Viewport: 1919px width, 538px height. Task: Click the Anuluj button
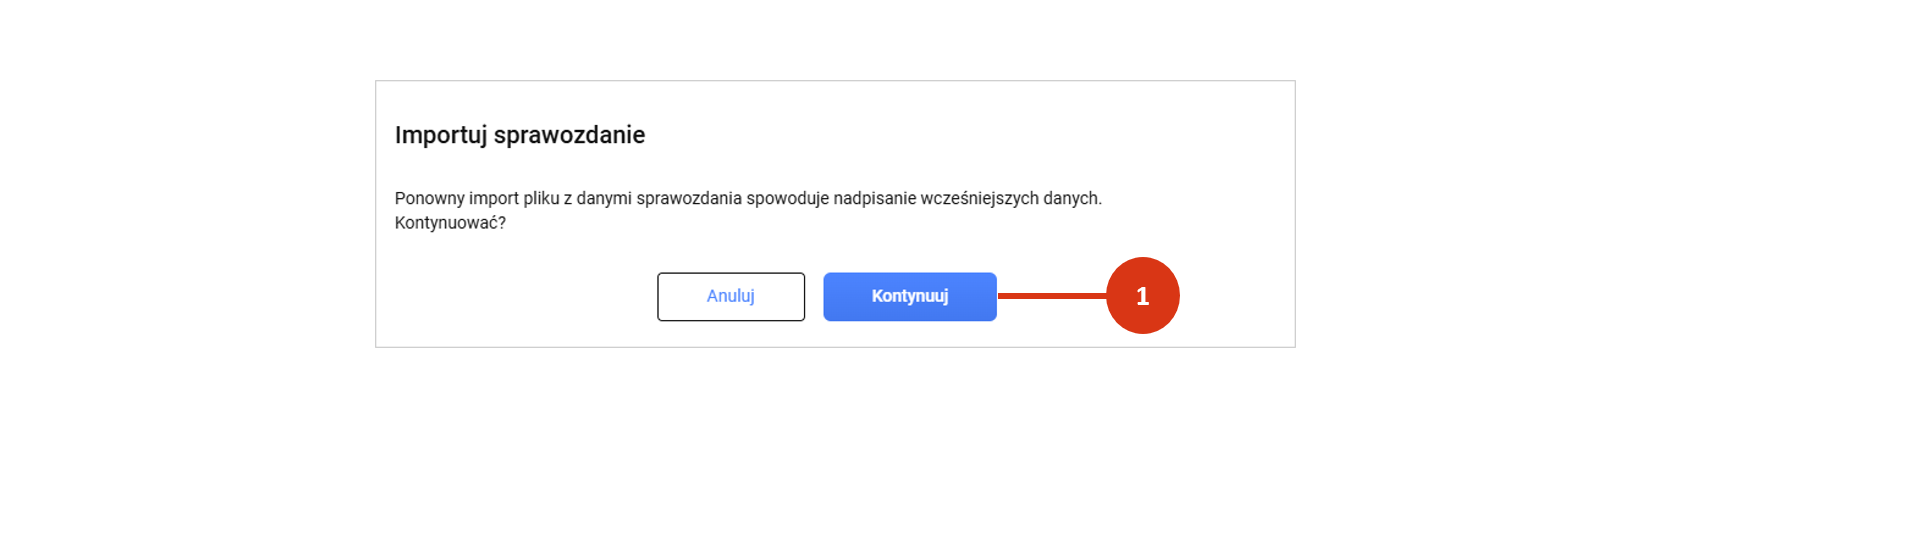click(730, 296)
